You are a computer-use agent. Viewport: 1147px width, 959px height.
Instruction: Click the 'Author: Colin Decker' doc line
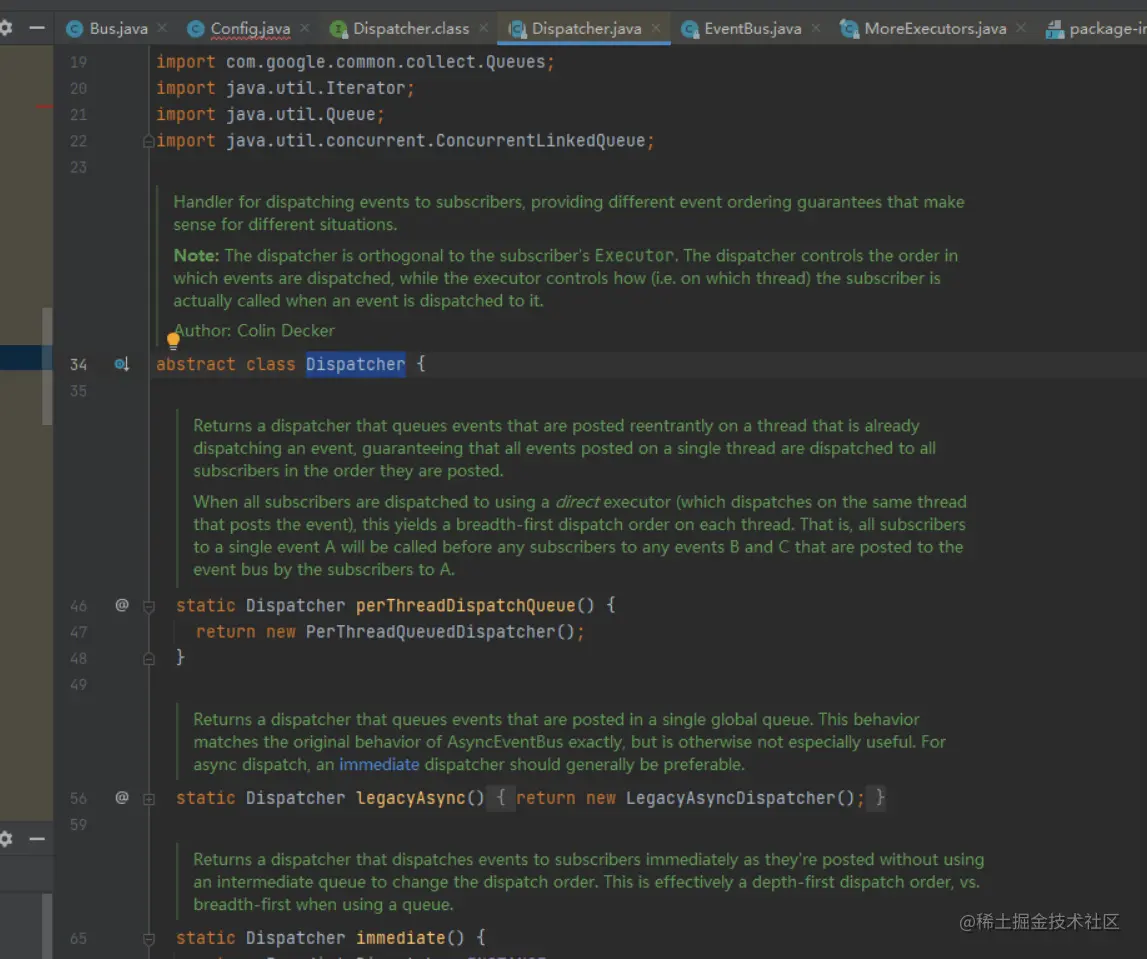(x=255, y=331)
